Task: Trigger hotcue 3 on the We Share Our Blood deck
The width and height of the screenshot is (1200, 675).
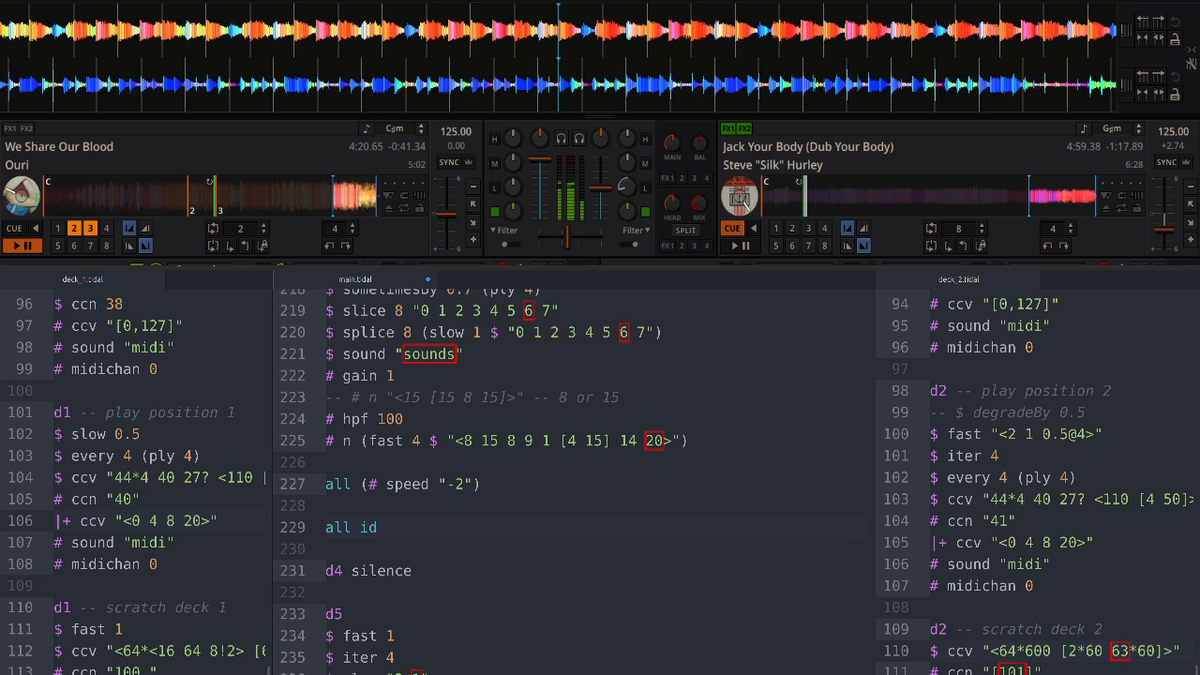Action: coord(90,229)
